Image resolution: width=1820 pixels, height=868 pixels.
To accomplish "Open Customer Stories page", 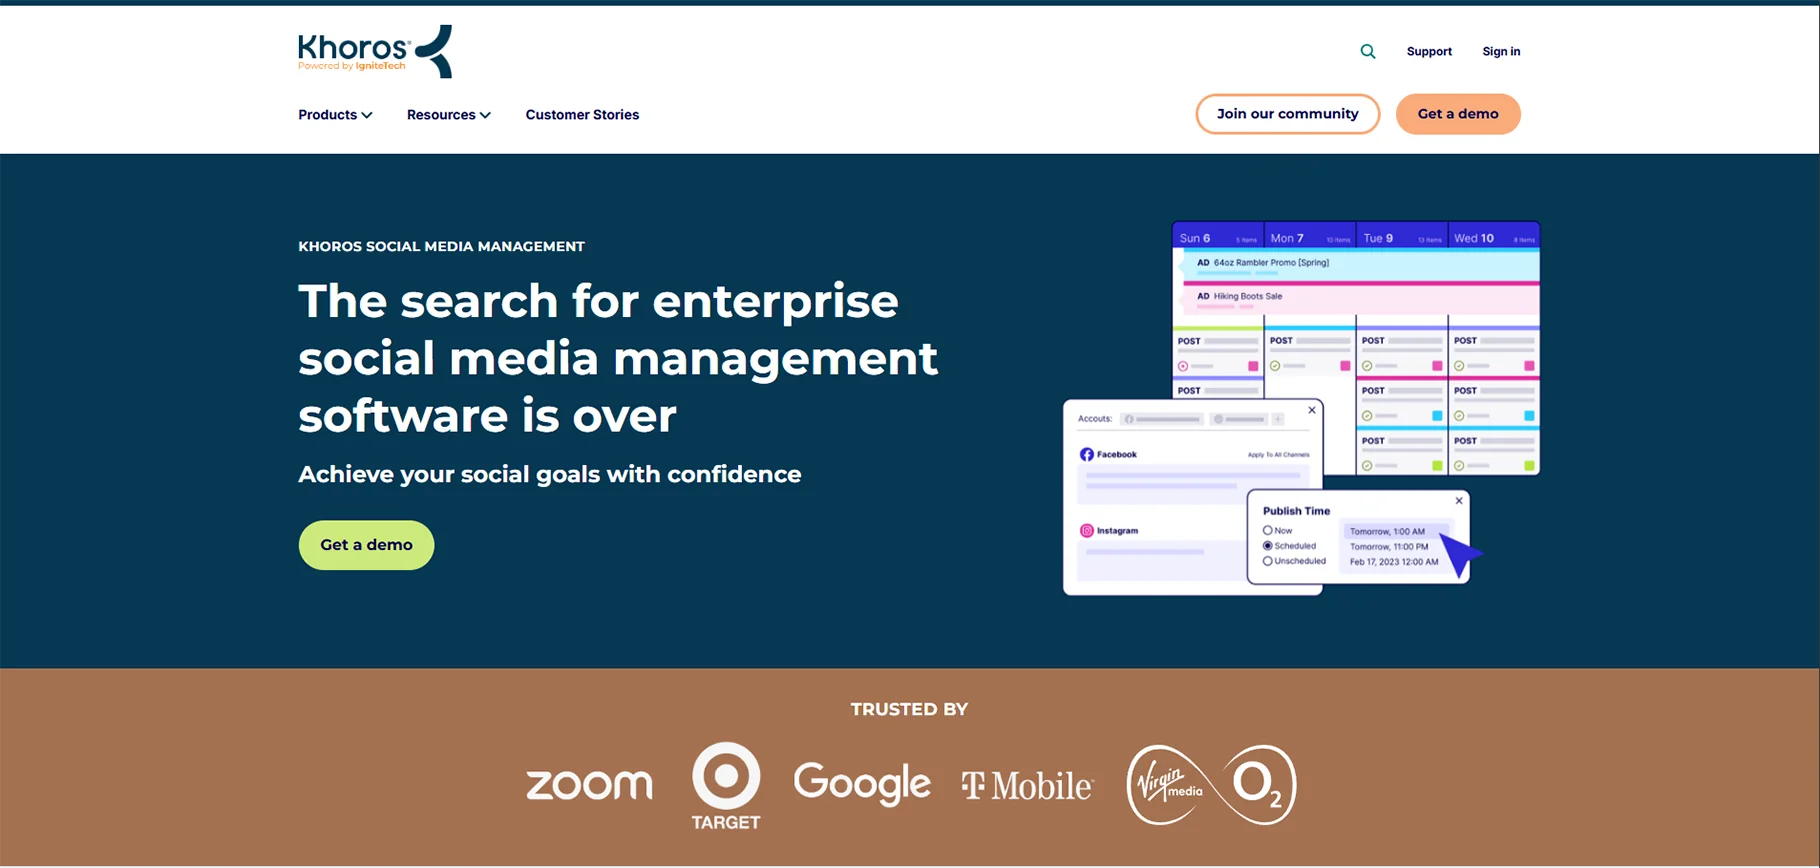I will click(582, 115).
